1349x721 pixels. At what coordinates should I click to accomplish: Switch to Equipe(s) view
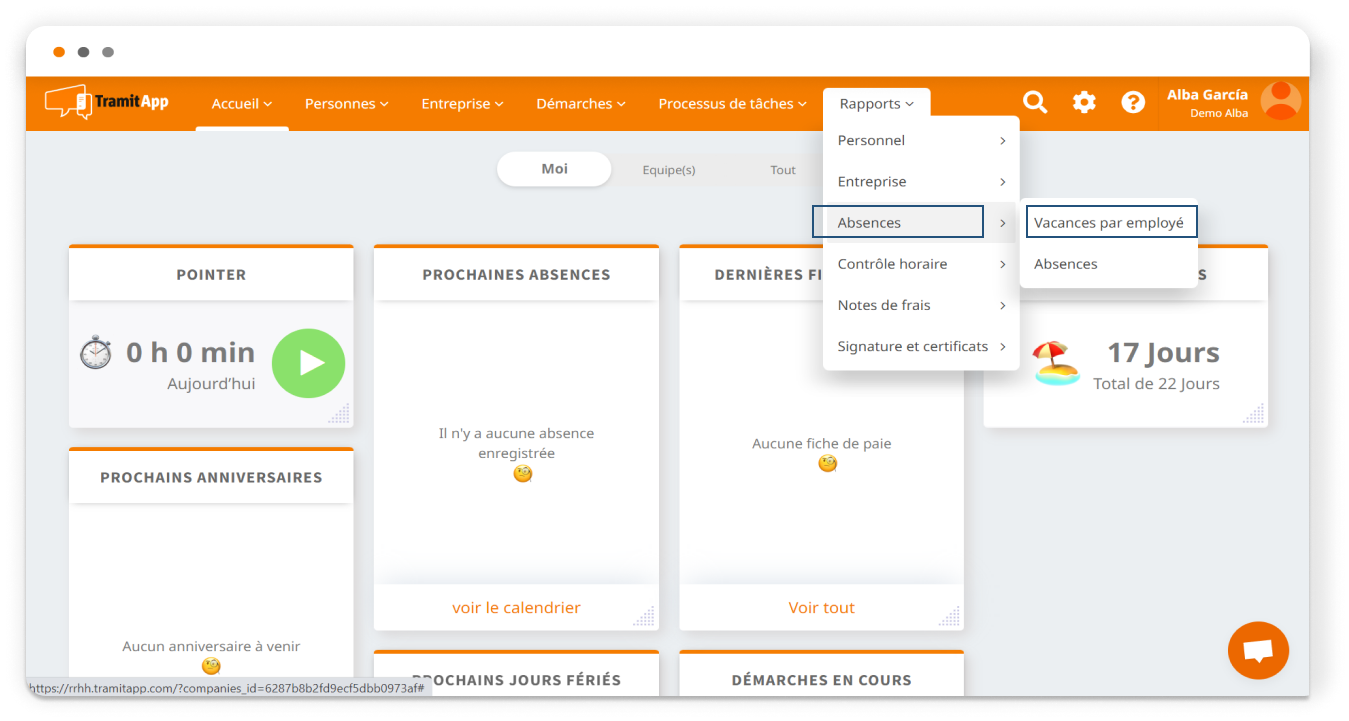click(x=668, y=170)
